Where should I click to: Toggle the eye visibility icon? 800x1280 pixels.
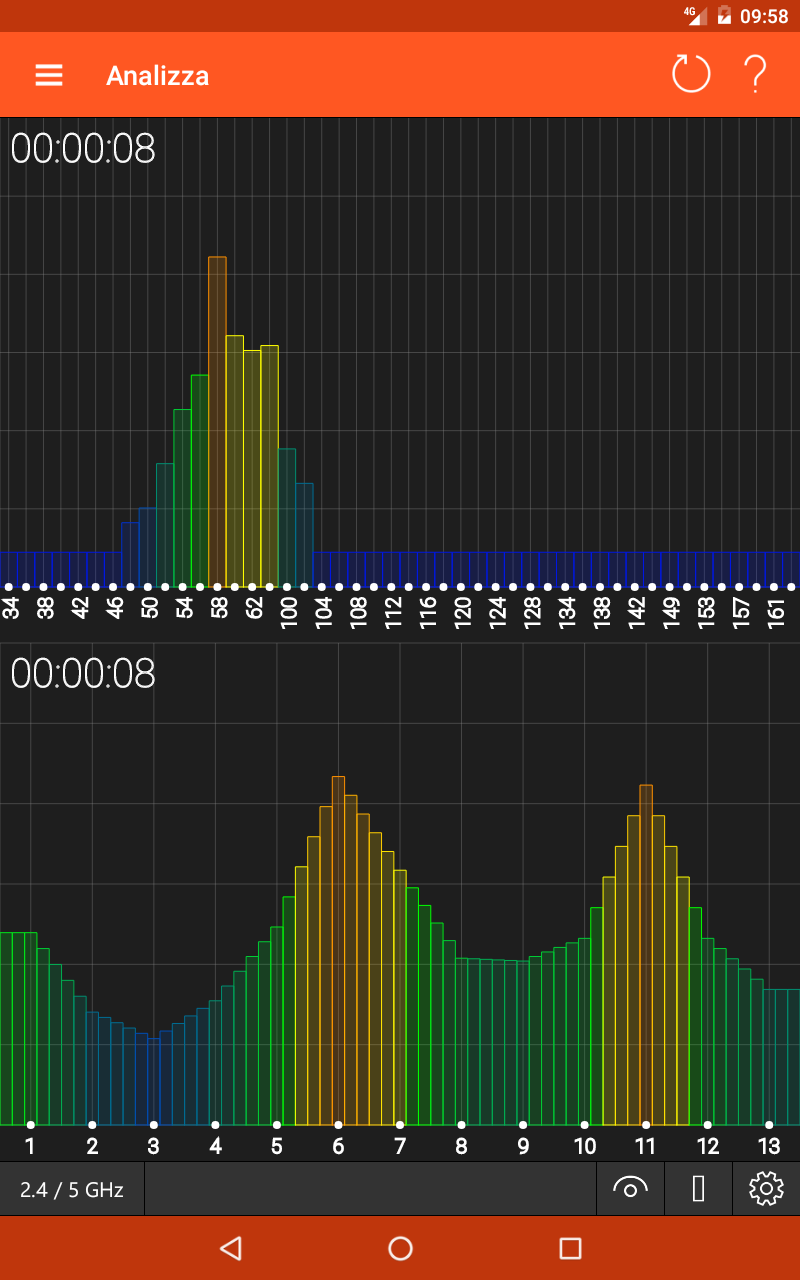[630, 1189]
